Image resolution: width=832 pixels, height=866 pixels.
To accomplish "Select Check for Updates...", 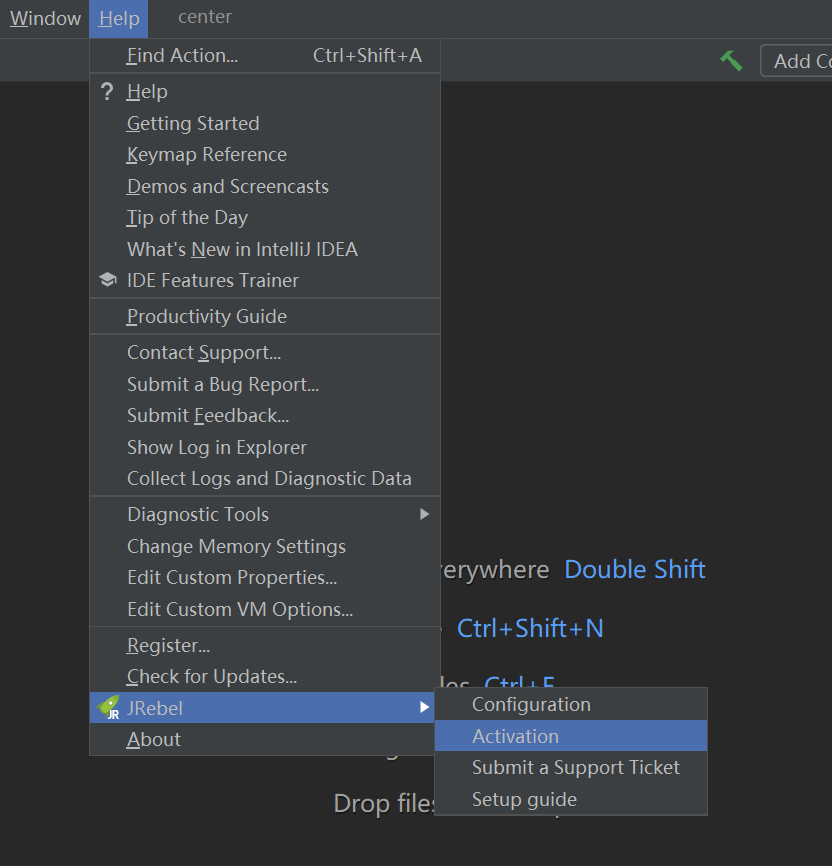I will click(265, 677).
